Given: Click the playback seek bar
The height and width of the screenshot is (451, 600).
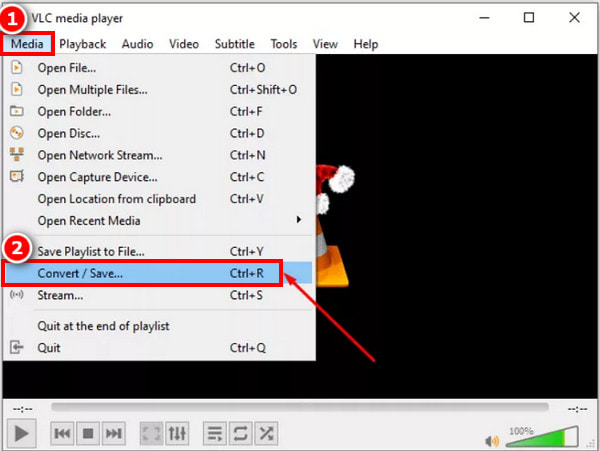Looking at the screenshot, I should tap(300, 407).
